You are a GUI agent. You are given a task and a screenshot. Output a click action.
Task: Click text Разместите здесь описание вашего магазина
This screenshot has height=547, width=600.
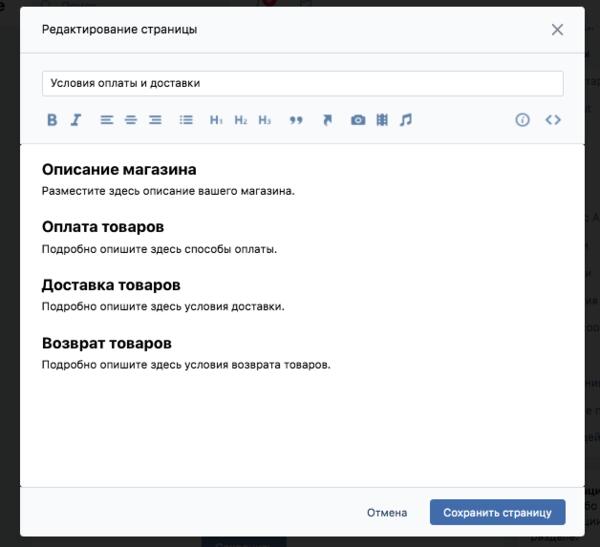coord(168,191)
